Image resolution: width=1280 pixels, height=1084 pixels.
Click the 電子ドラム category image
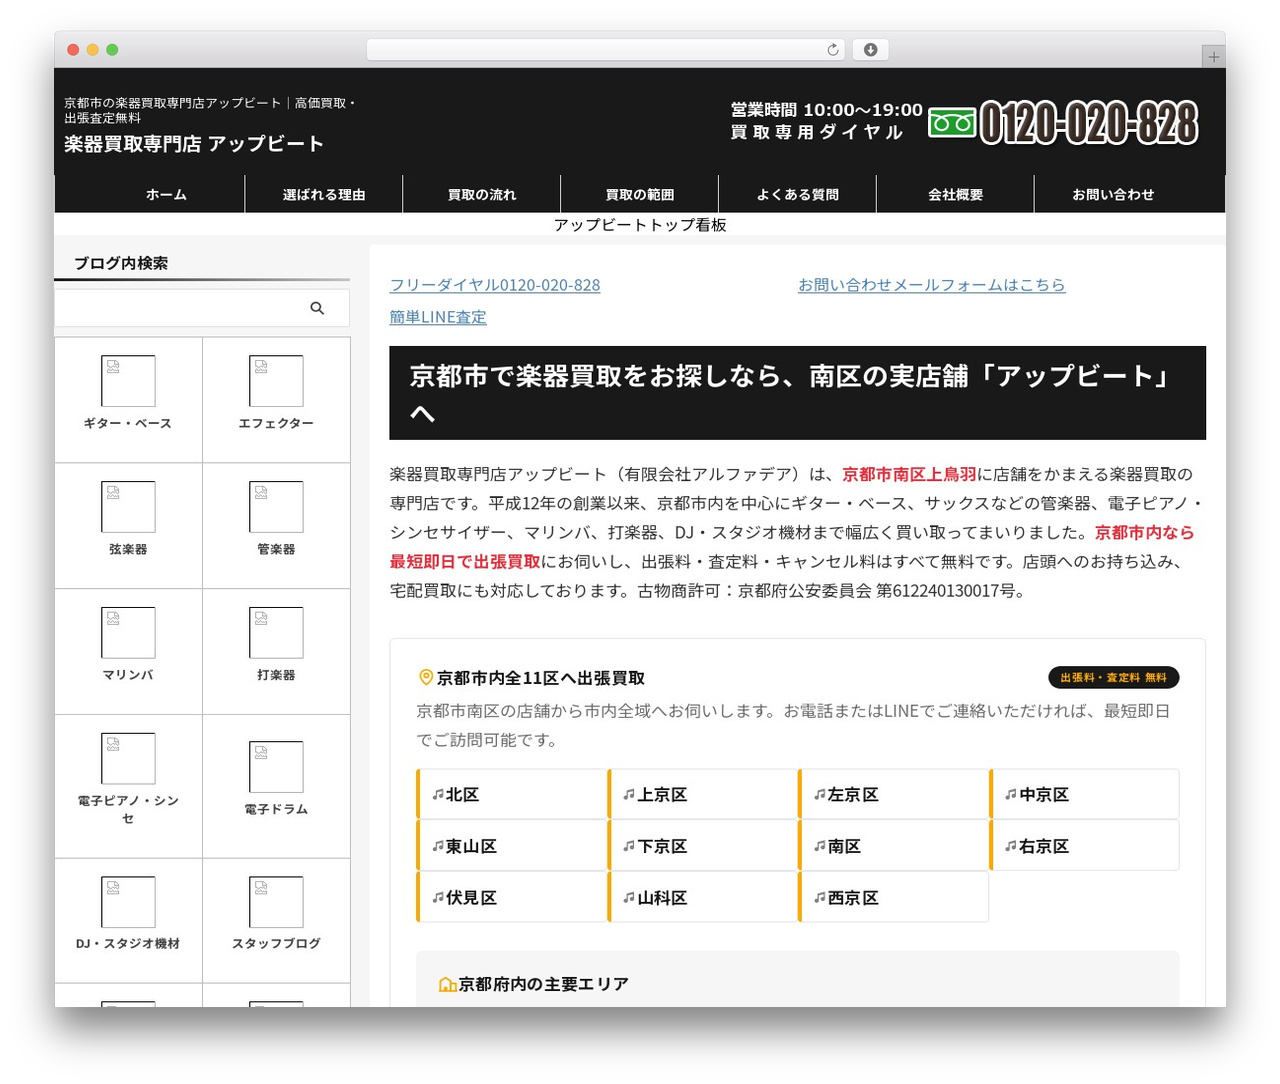[276, 767]
